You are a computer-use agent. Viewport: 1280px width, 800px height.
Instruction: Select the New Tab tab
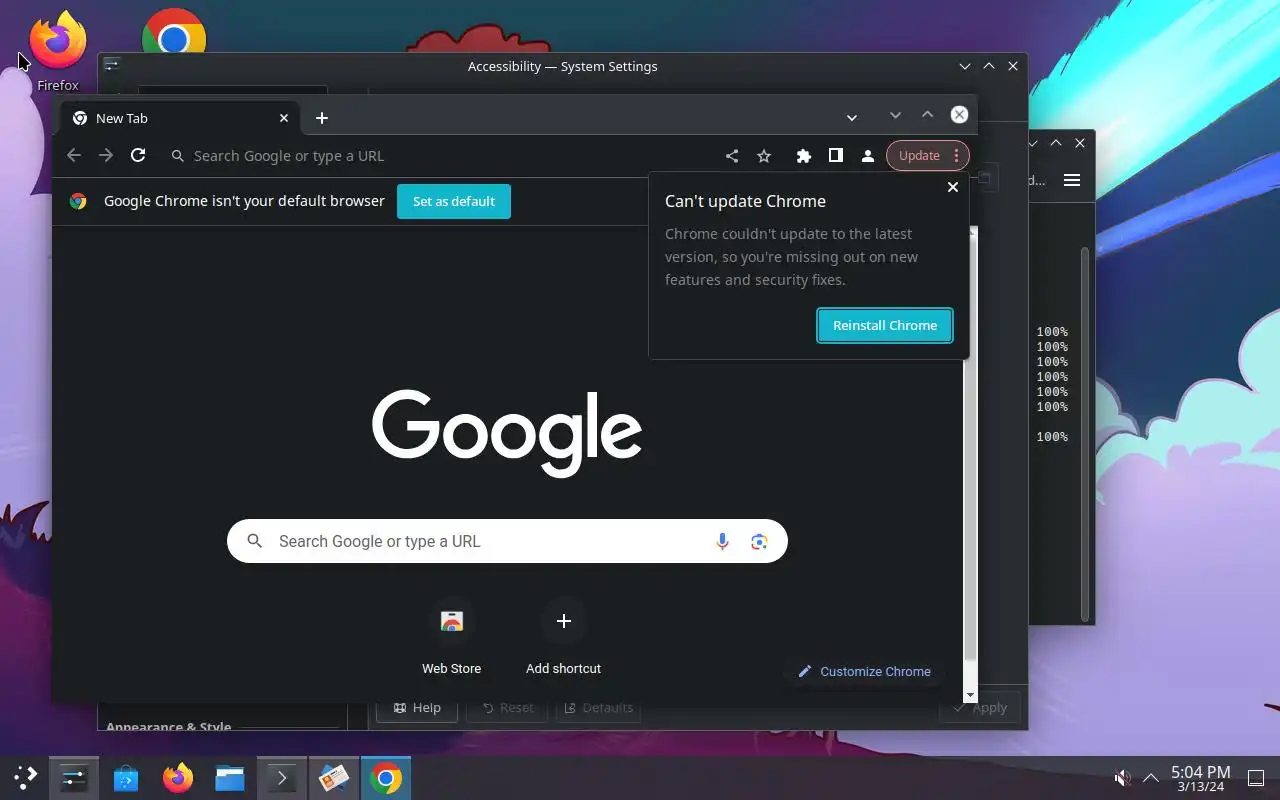180,118
